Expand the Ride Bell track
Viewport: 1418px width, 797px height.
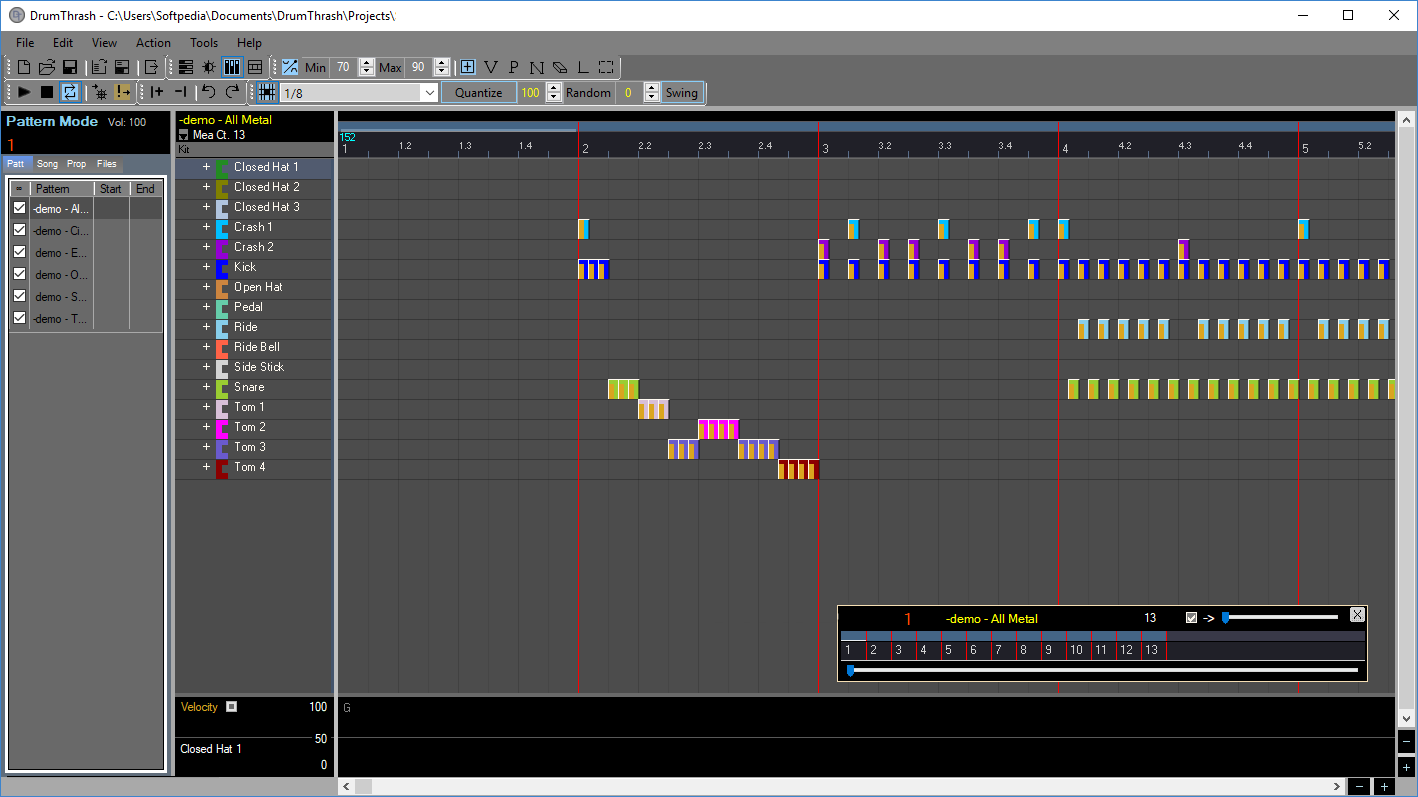click(x=207, y=347)
